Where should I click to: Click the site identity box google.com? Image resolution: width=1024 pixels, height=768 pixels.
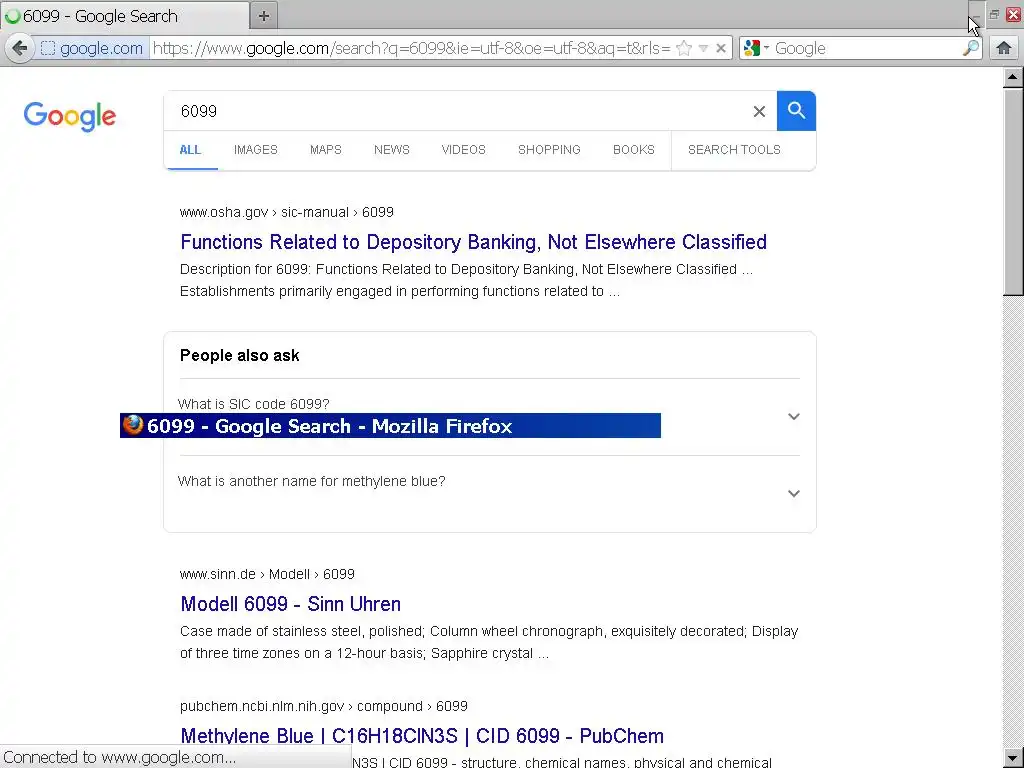pyautogui.click(x=92, y=48)
